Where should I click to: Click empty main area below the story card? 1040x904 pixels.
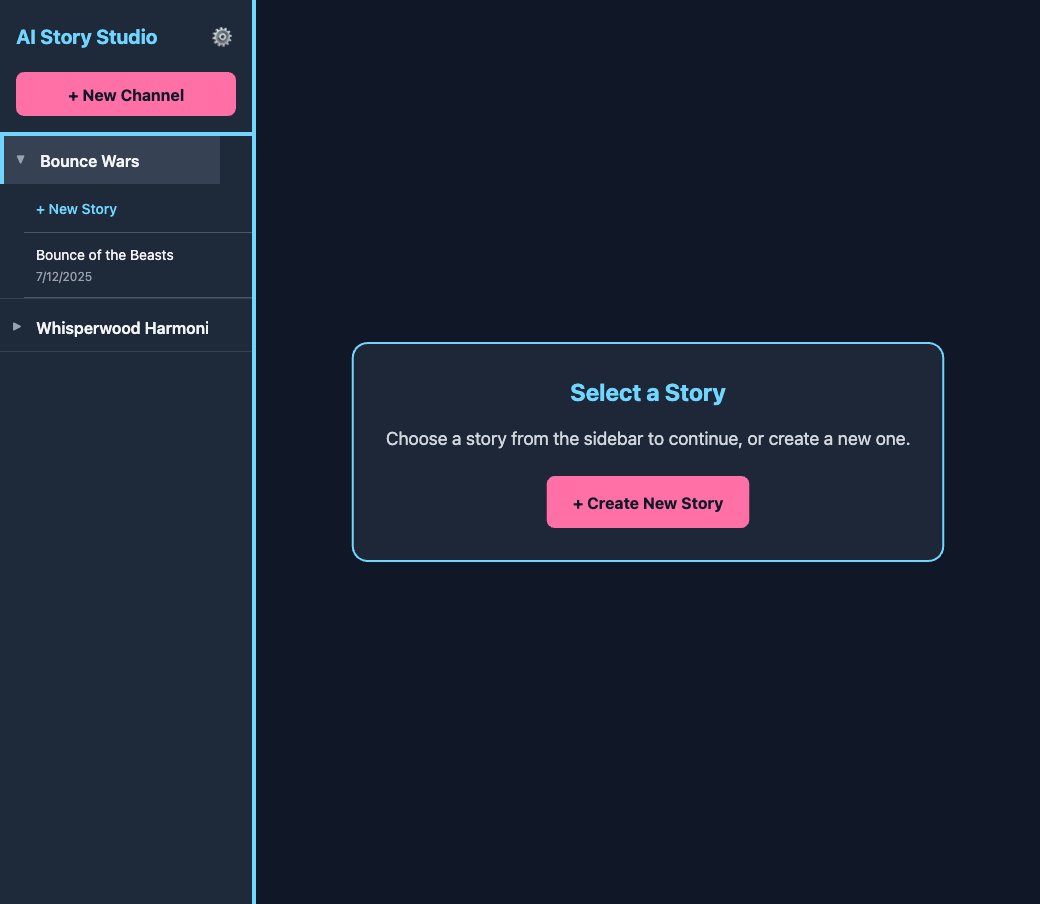(648, 730)
